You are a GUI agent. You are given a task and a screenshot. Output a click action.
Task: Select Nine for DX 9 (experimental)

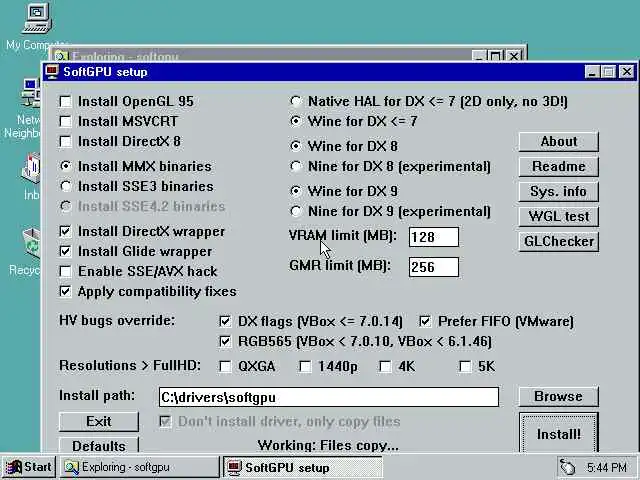click(296, 211)
